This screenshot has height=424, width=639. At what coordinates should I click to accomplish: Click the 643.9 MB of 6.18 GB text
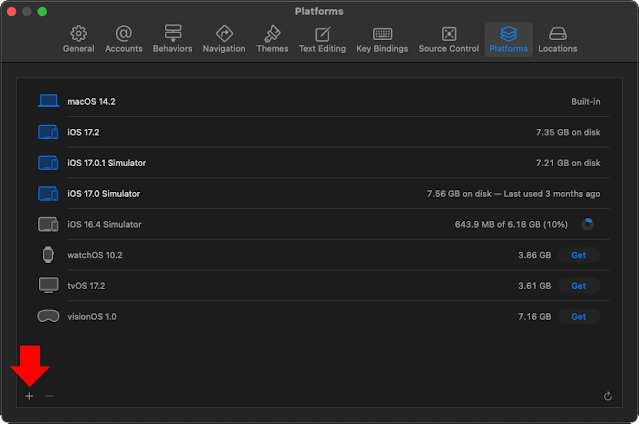coord(511,224)
